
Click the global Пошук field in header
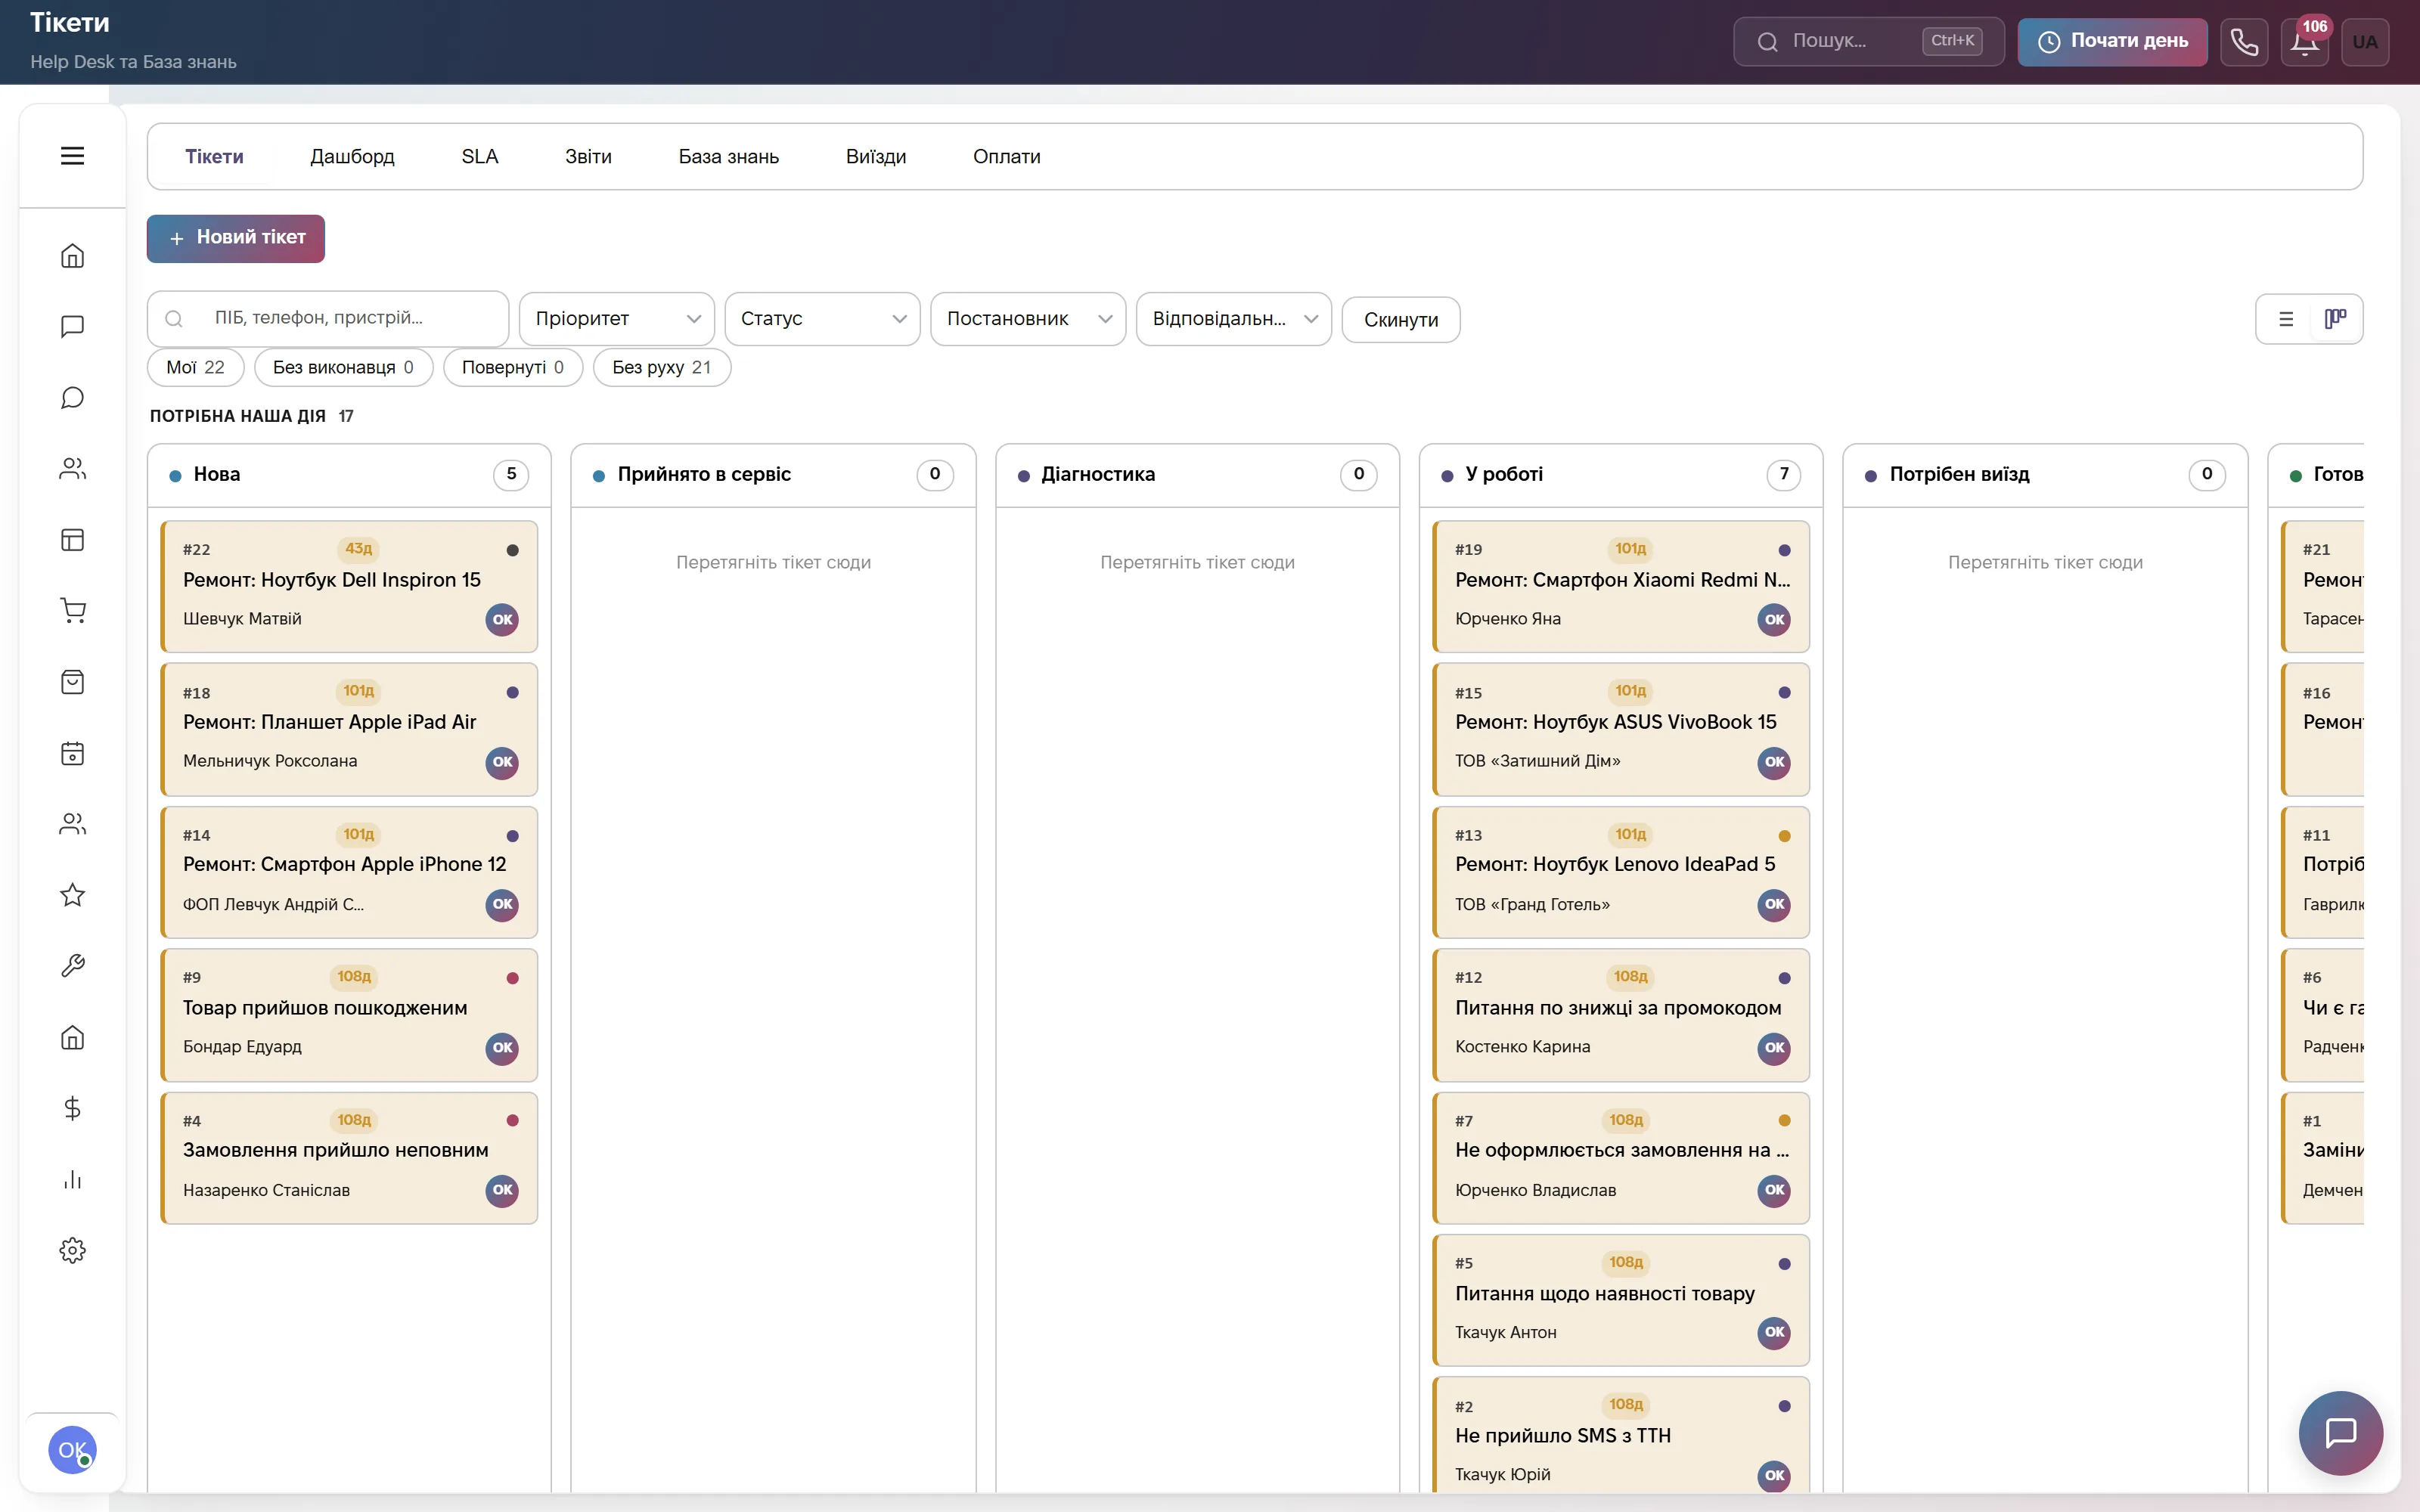pyautogui.click(x=1868, y=42)
